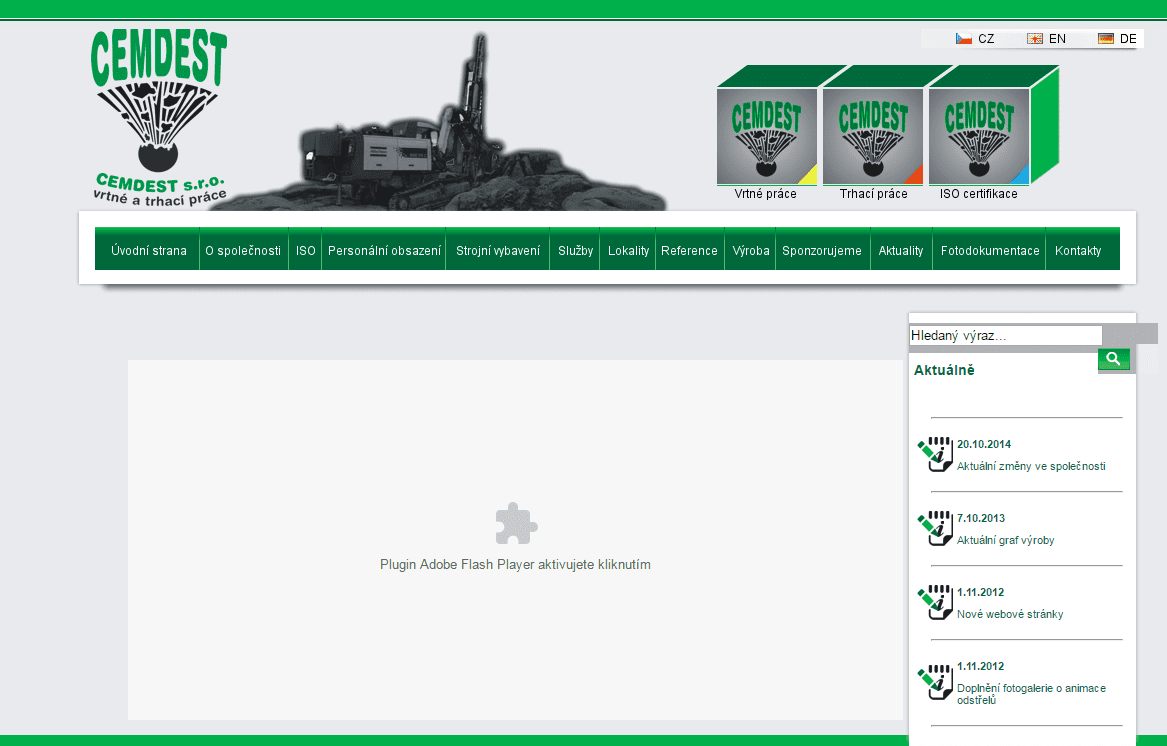Image resolution: width=1167 pixels, height=746 pixels.
Task: Open the Trhací práce cube image
Action: [873, 136]
